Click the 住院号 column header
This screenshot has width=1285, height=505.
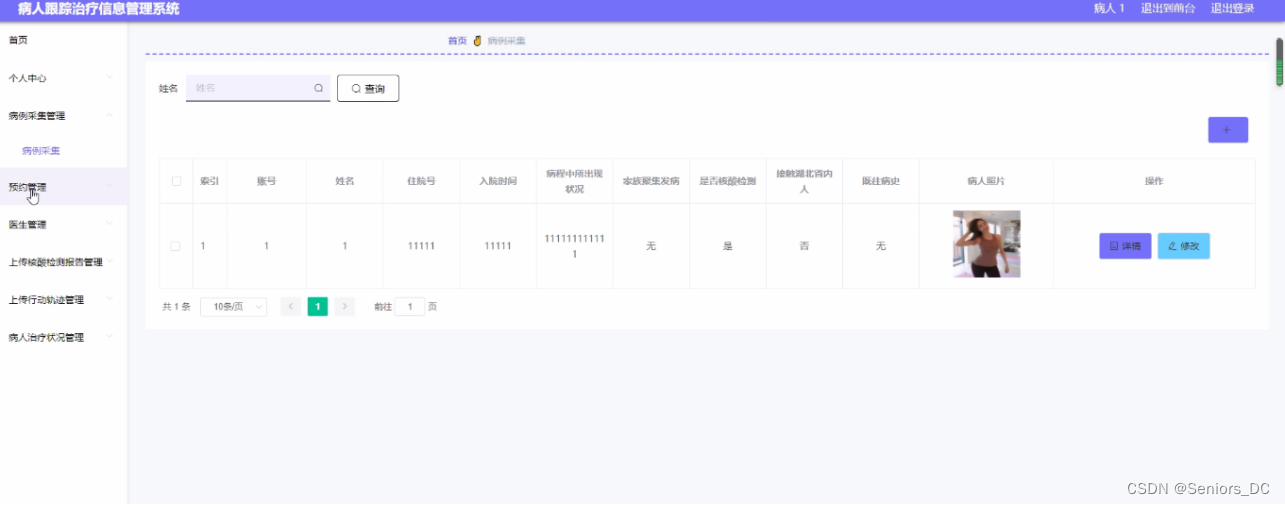pyautogui.click(x=421, y=181)
